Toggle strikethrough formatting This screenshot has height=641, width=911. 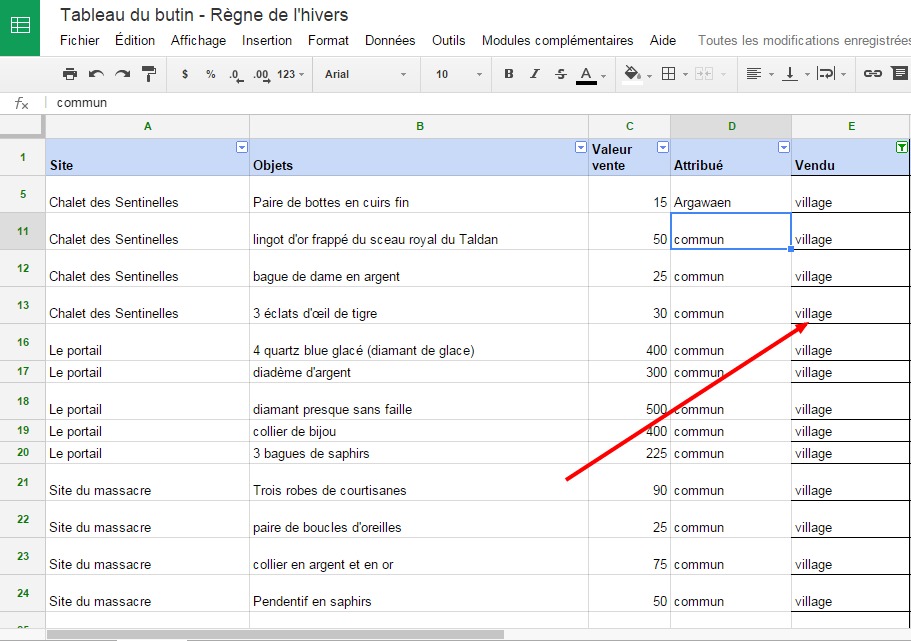pyautogui.click(x=560, y=74)
